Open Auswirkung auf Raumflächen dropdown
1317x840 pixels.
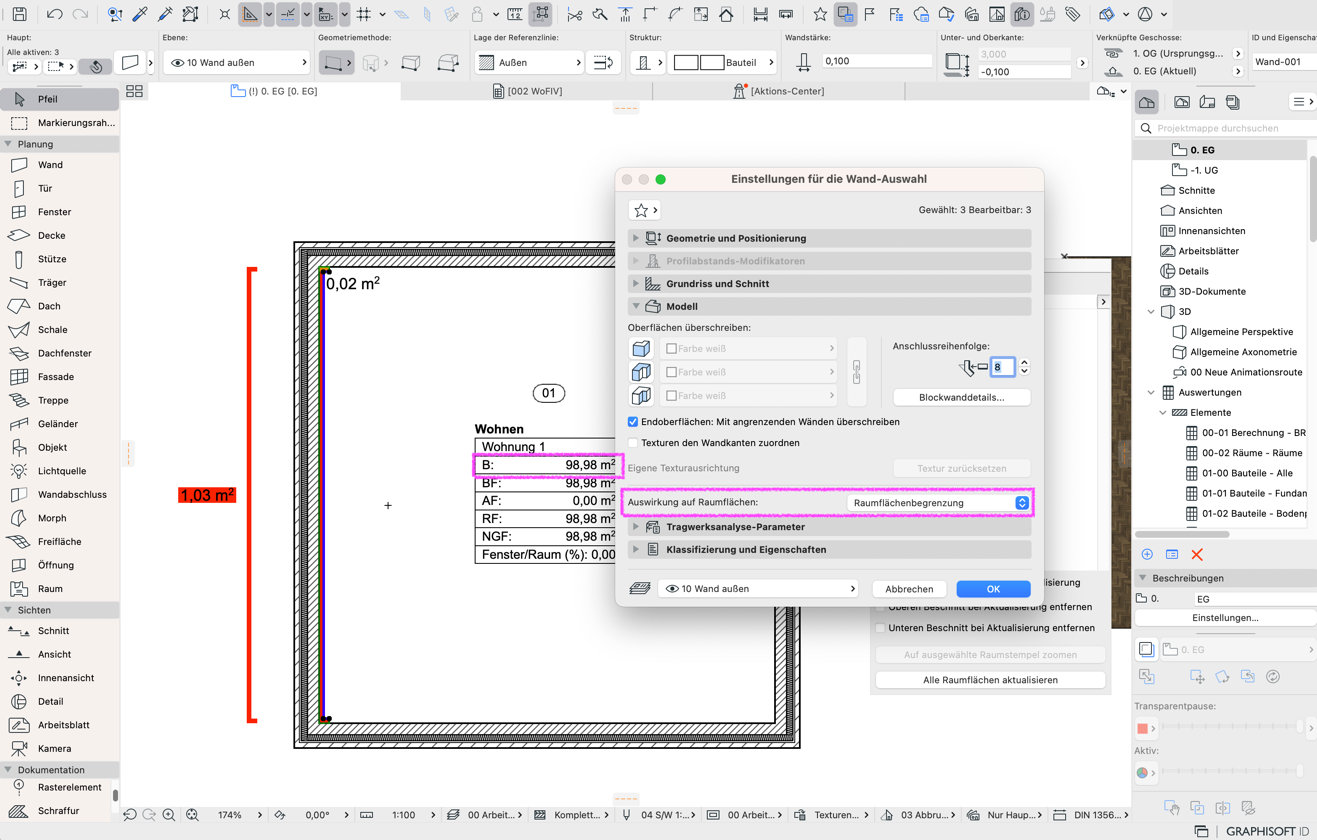tap(938, 503)
